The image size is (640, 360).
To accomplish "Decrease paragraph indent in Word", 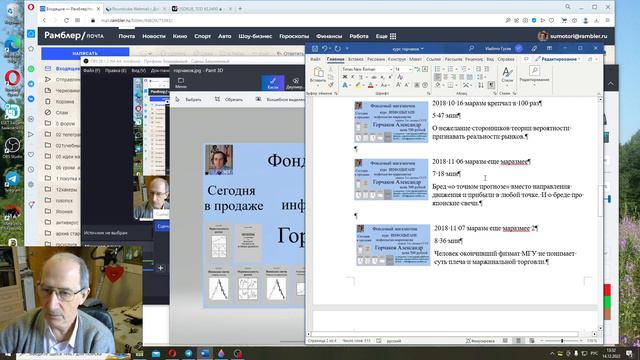I will click(478, 69).
